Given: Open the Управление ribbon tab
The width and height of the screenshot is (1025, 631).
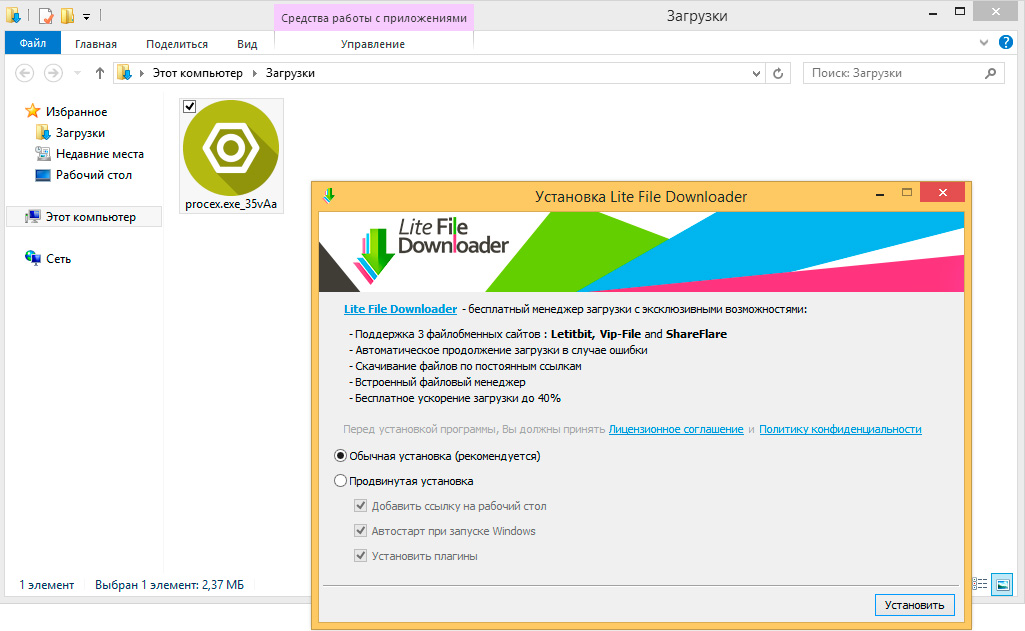Looking at the screenshot, I should [x=373, y=44].
